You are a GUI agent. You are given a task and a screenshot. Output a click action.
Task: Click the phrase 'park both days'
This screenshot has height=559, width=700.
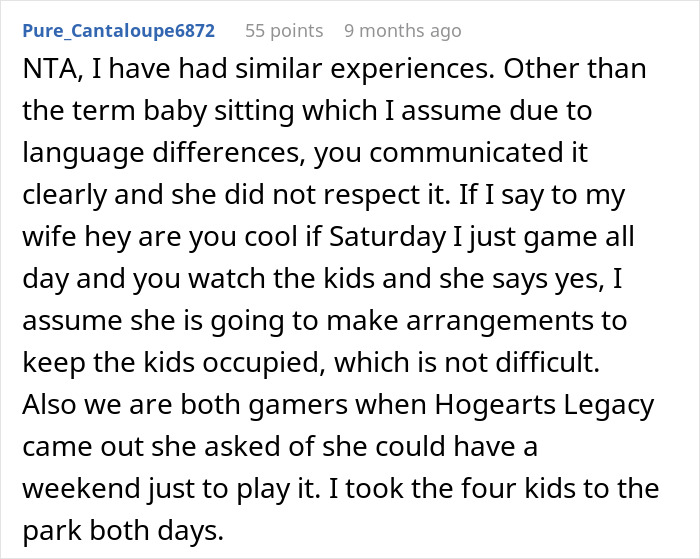point(122,530)
